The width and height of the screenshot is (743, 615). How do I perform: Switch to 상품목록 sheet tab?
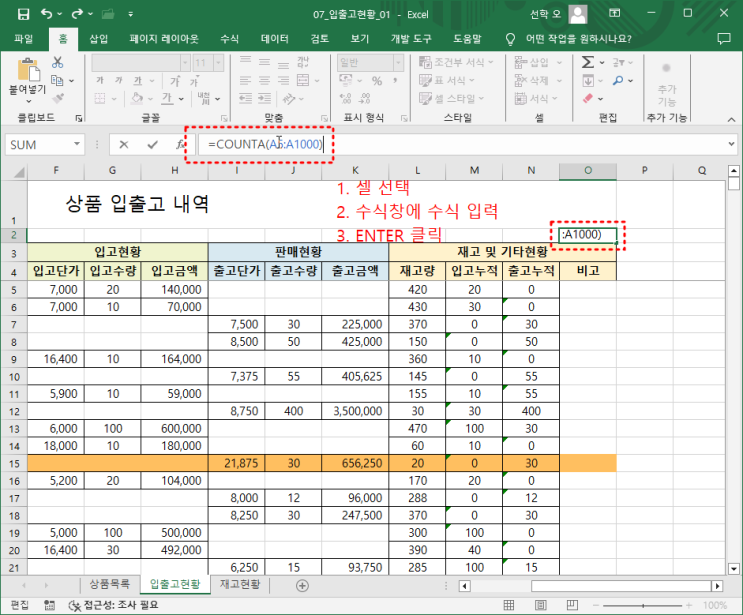[x=109, y=584]
